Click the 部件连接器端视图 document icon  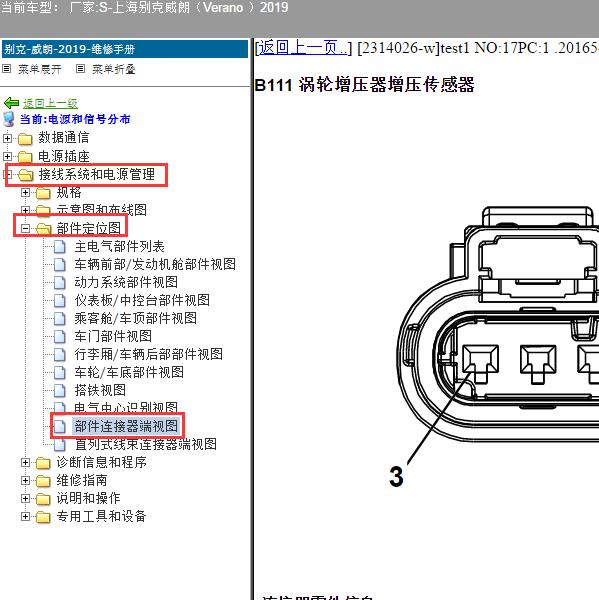coord(59,427)
